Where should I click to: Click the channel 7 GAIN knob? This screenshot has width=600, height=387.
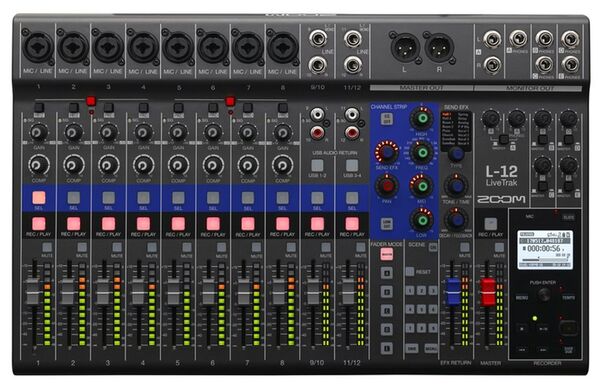point(247,132)
